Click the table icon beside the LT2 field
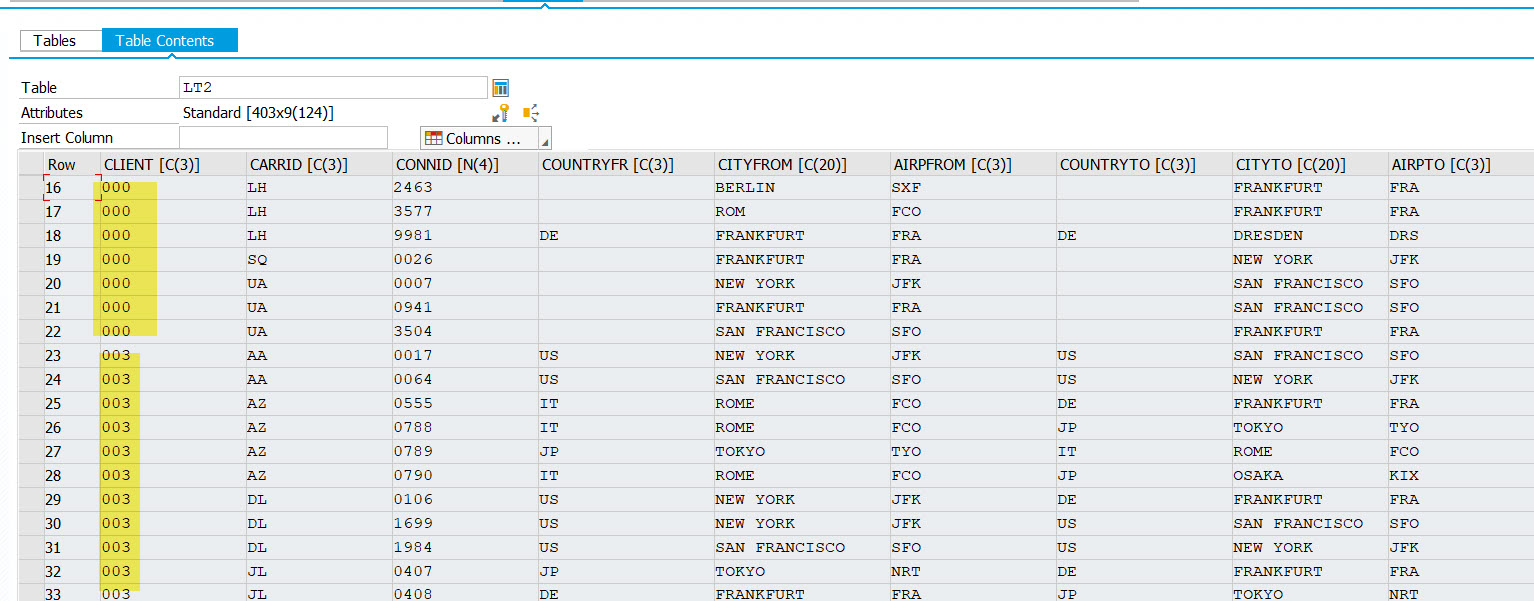This screenshot has width=1534, height=601. coord(501,88)
